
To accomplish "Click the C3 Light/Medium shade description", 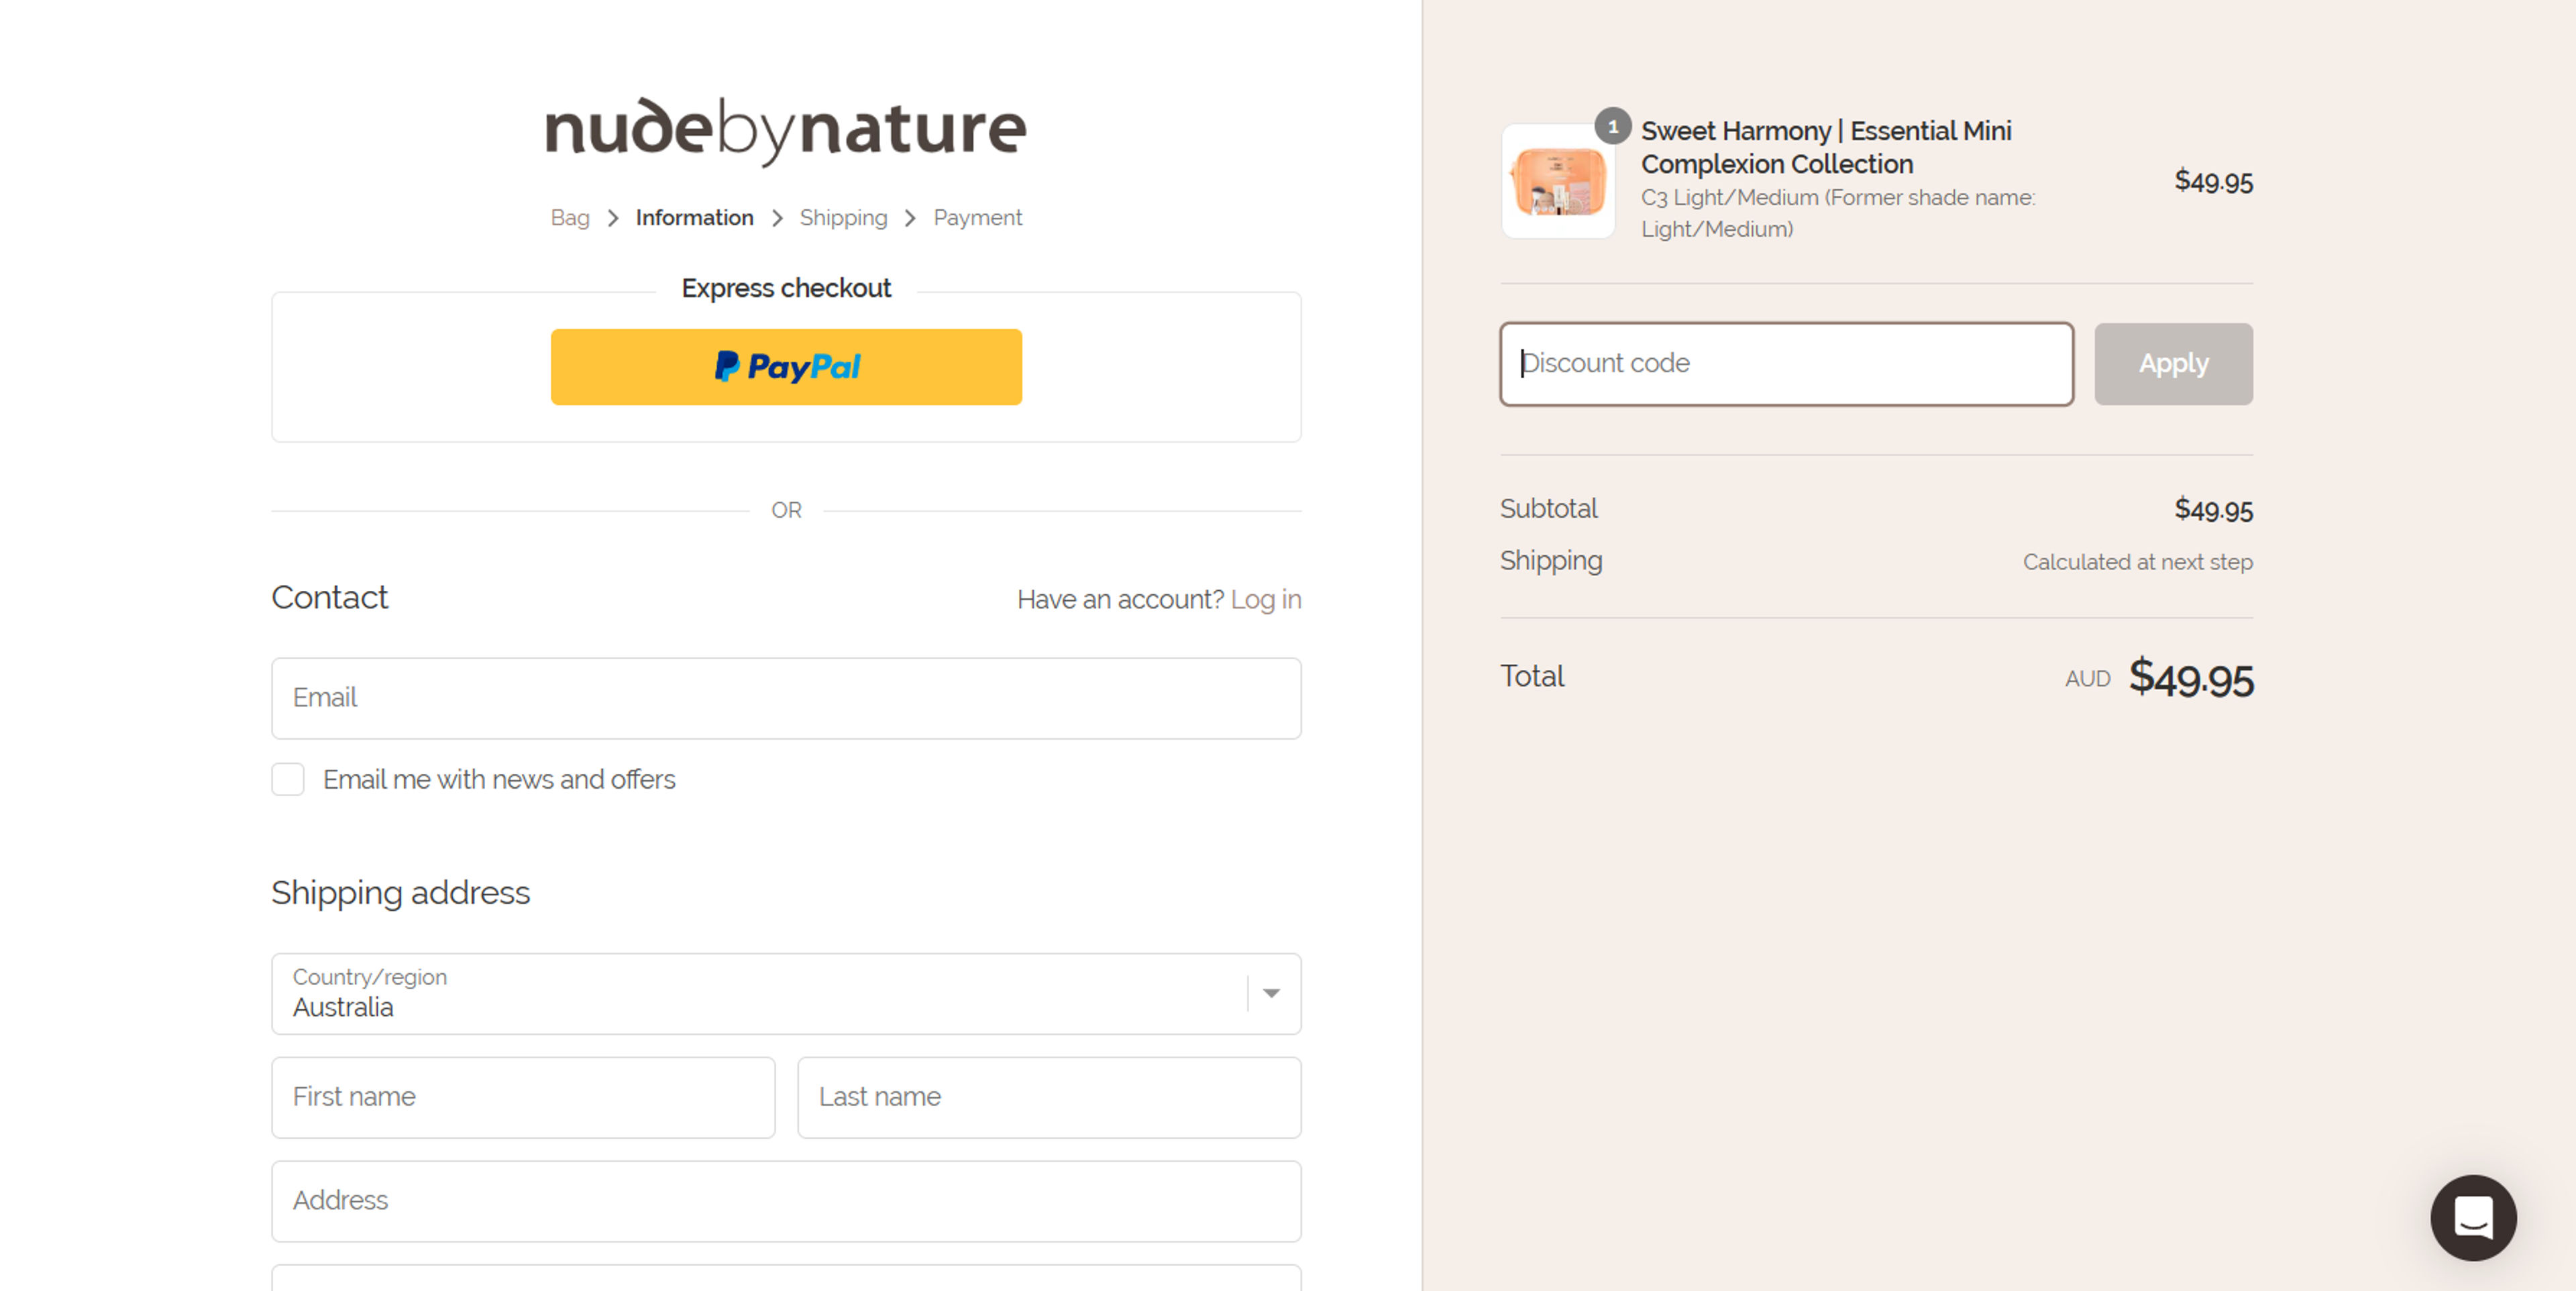I will tap(1838, 213).
